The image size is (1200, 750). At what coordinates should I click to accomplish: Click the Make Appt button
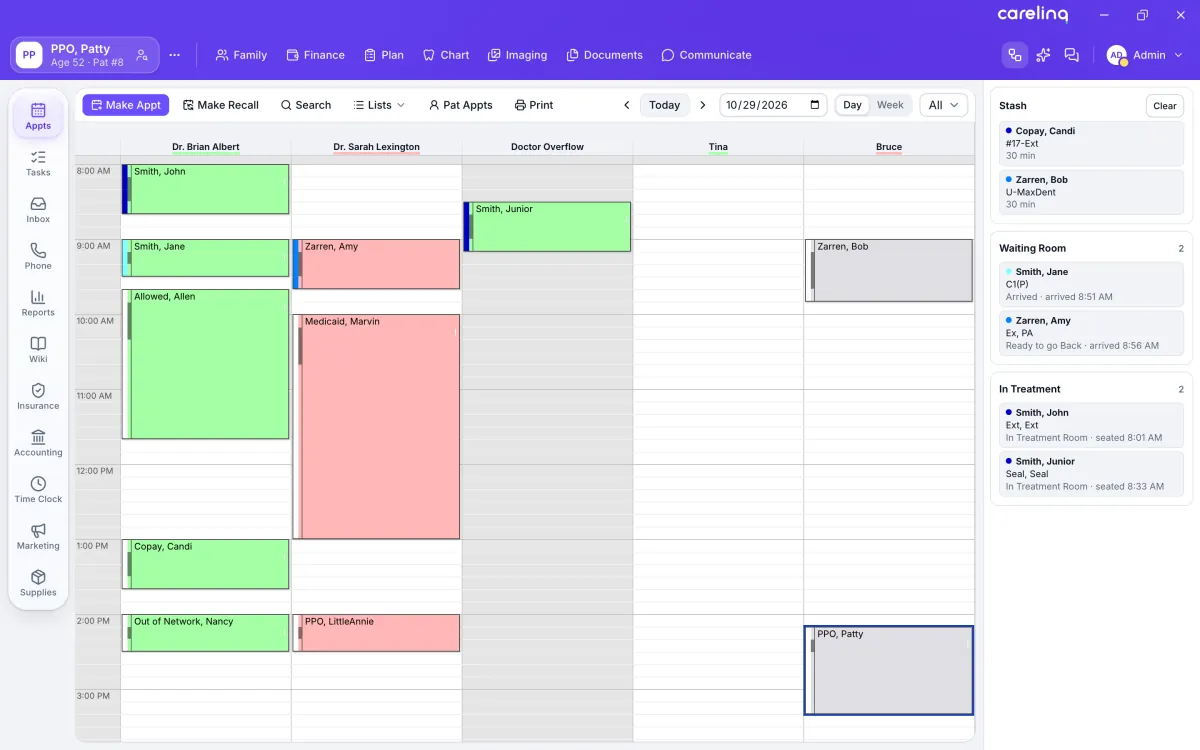click(x=126, y=105)
